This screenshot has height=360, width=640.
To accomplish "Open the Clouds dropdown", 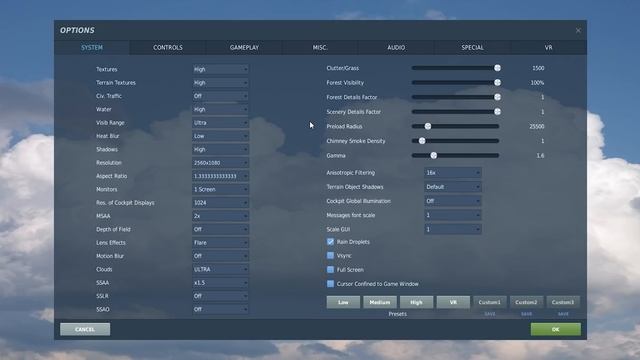I will [220, 269].
